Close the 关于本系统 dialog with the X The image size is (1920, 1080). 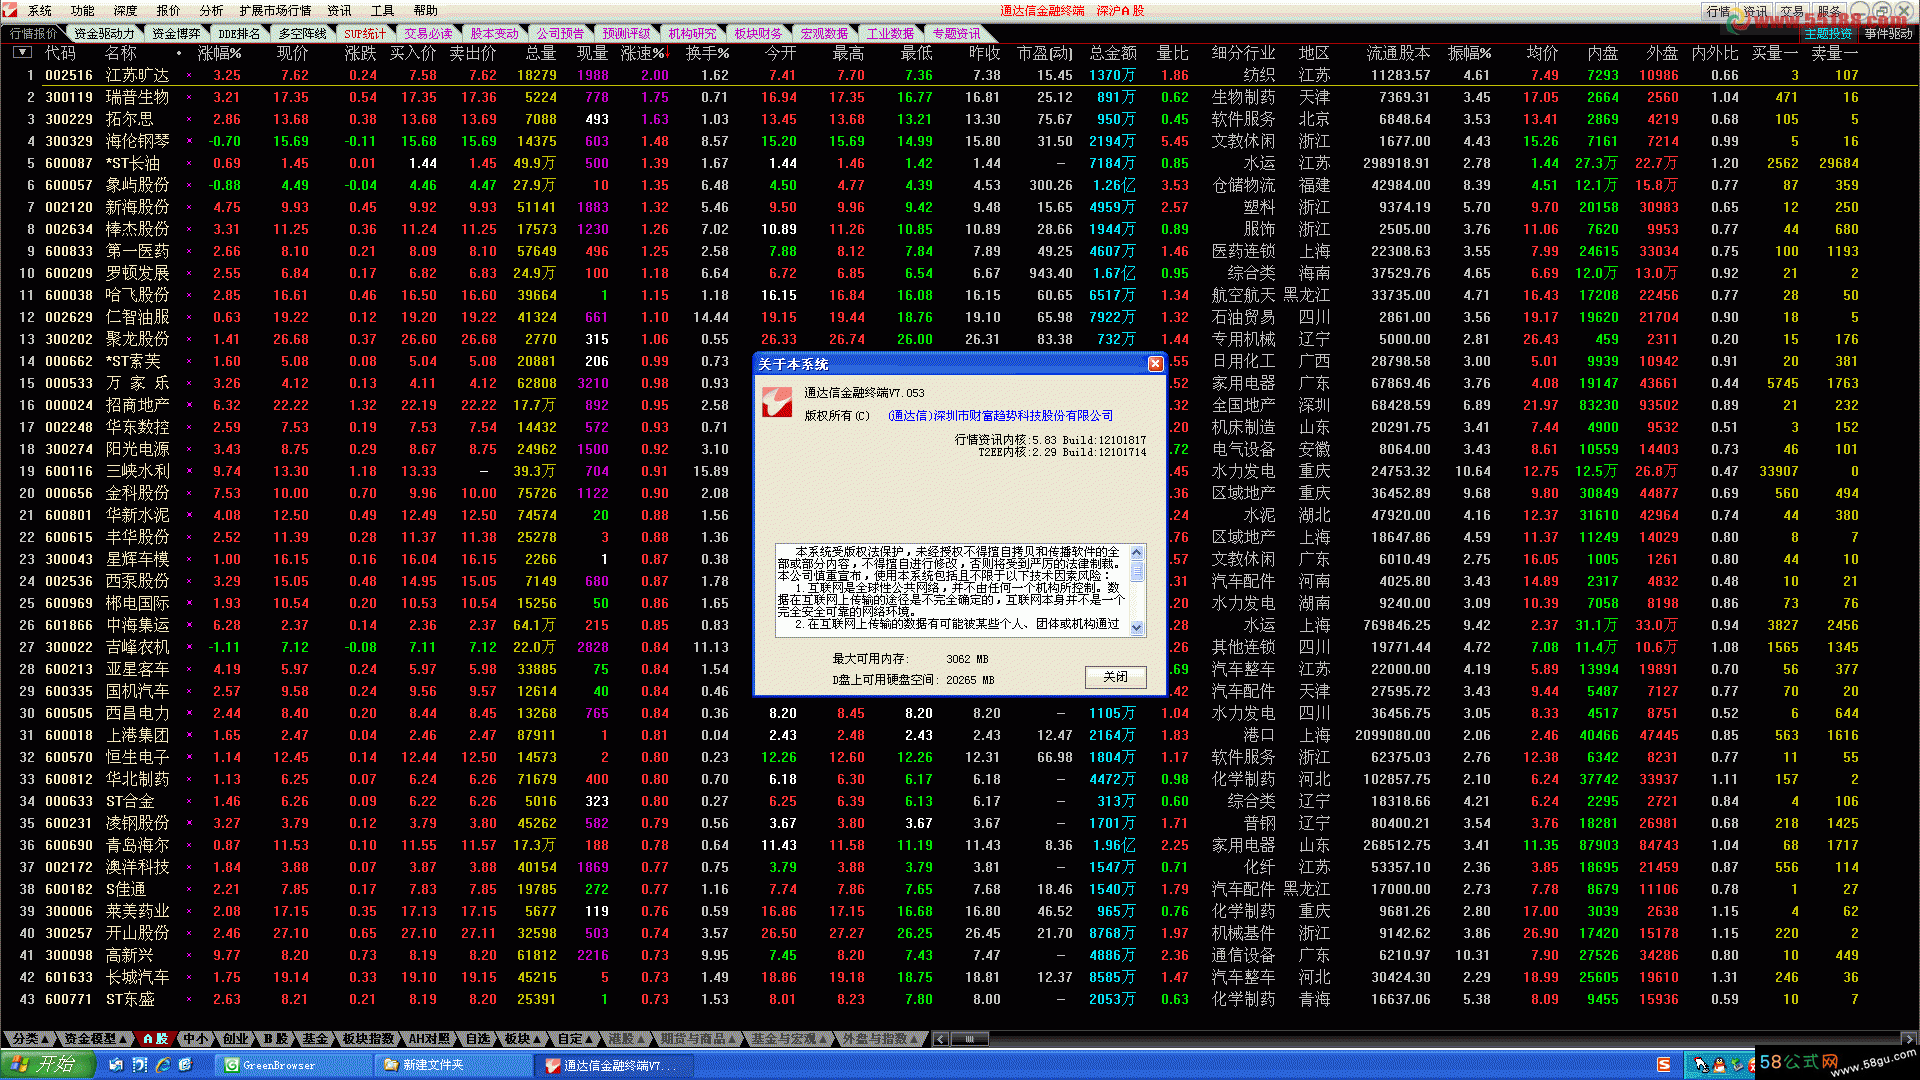(x=1155, y=364)
